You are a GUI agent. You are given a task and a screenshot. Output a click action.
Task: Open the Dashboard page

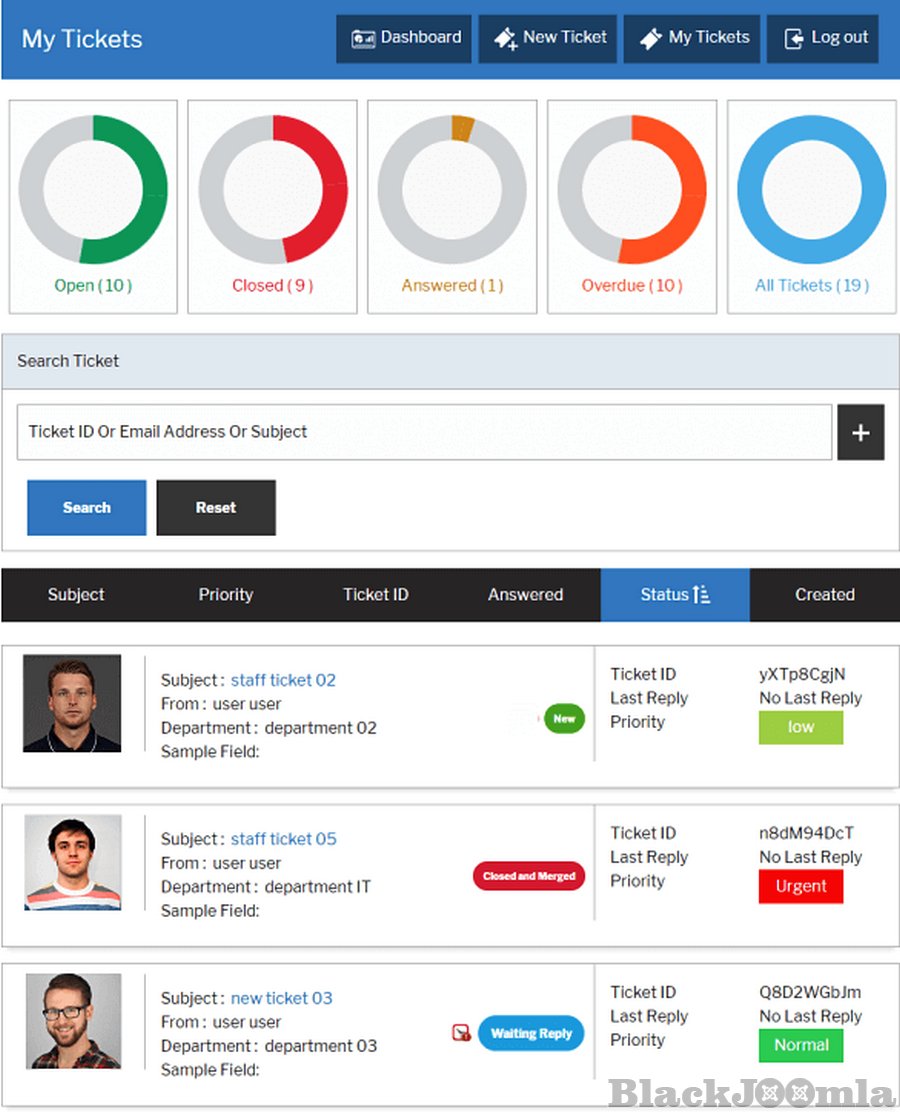pyautogui.click(x=404, y=38)
